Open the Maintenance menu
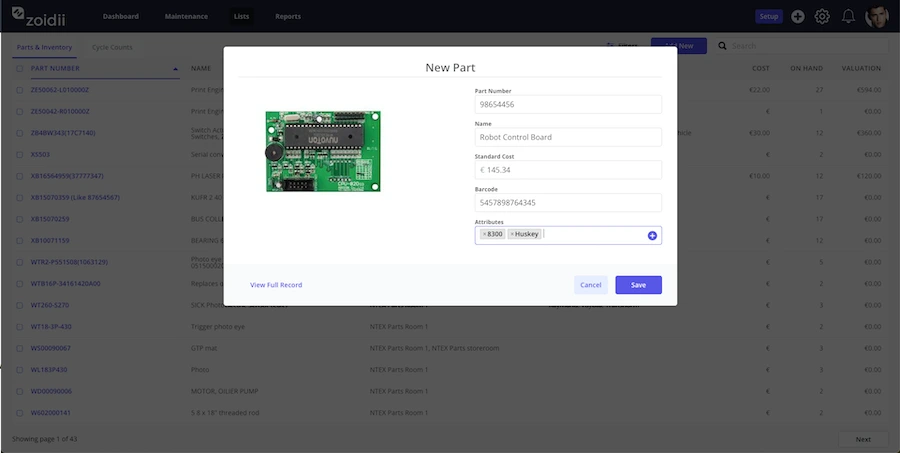Image resolution: width=900 pixels, height=453 pixels. (186, 17)
